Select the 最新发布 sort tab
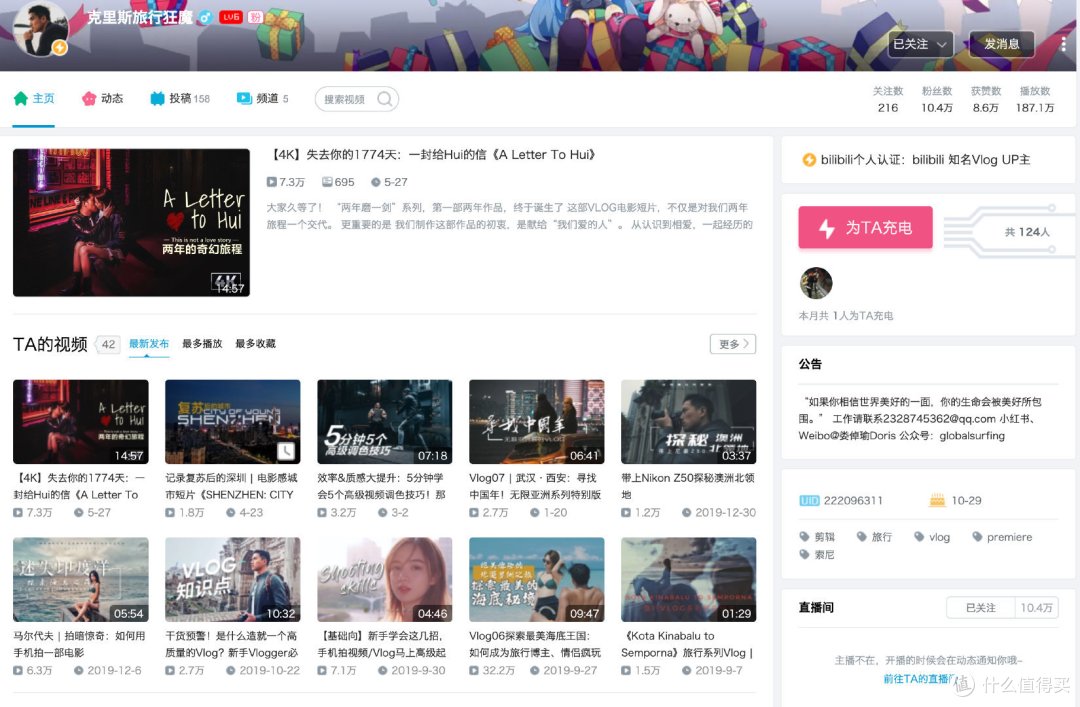Image resolution: width=1080 pixels, height=707 pixels. 149,343
